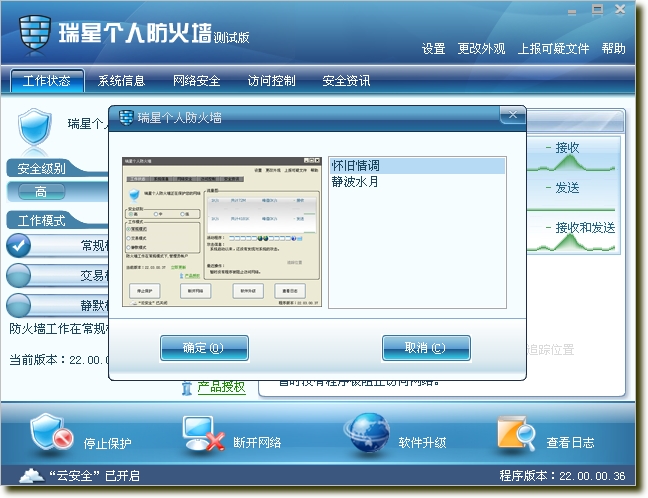Open the 帮助 menu
This screenshot has width=648, height=498.
[613, 49]
